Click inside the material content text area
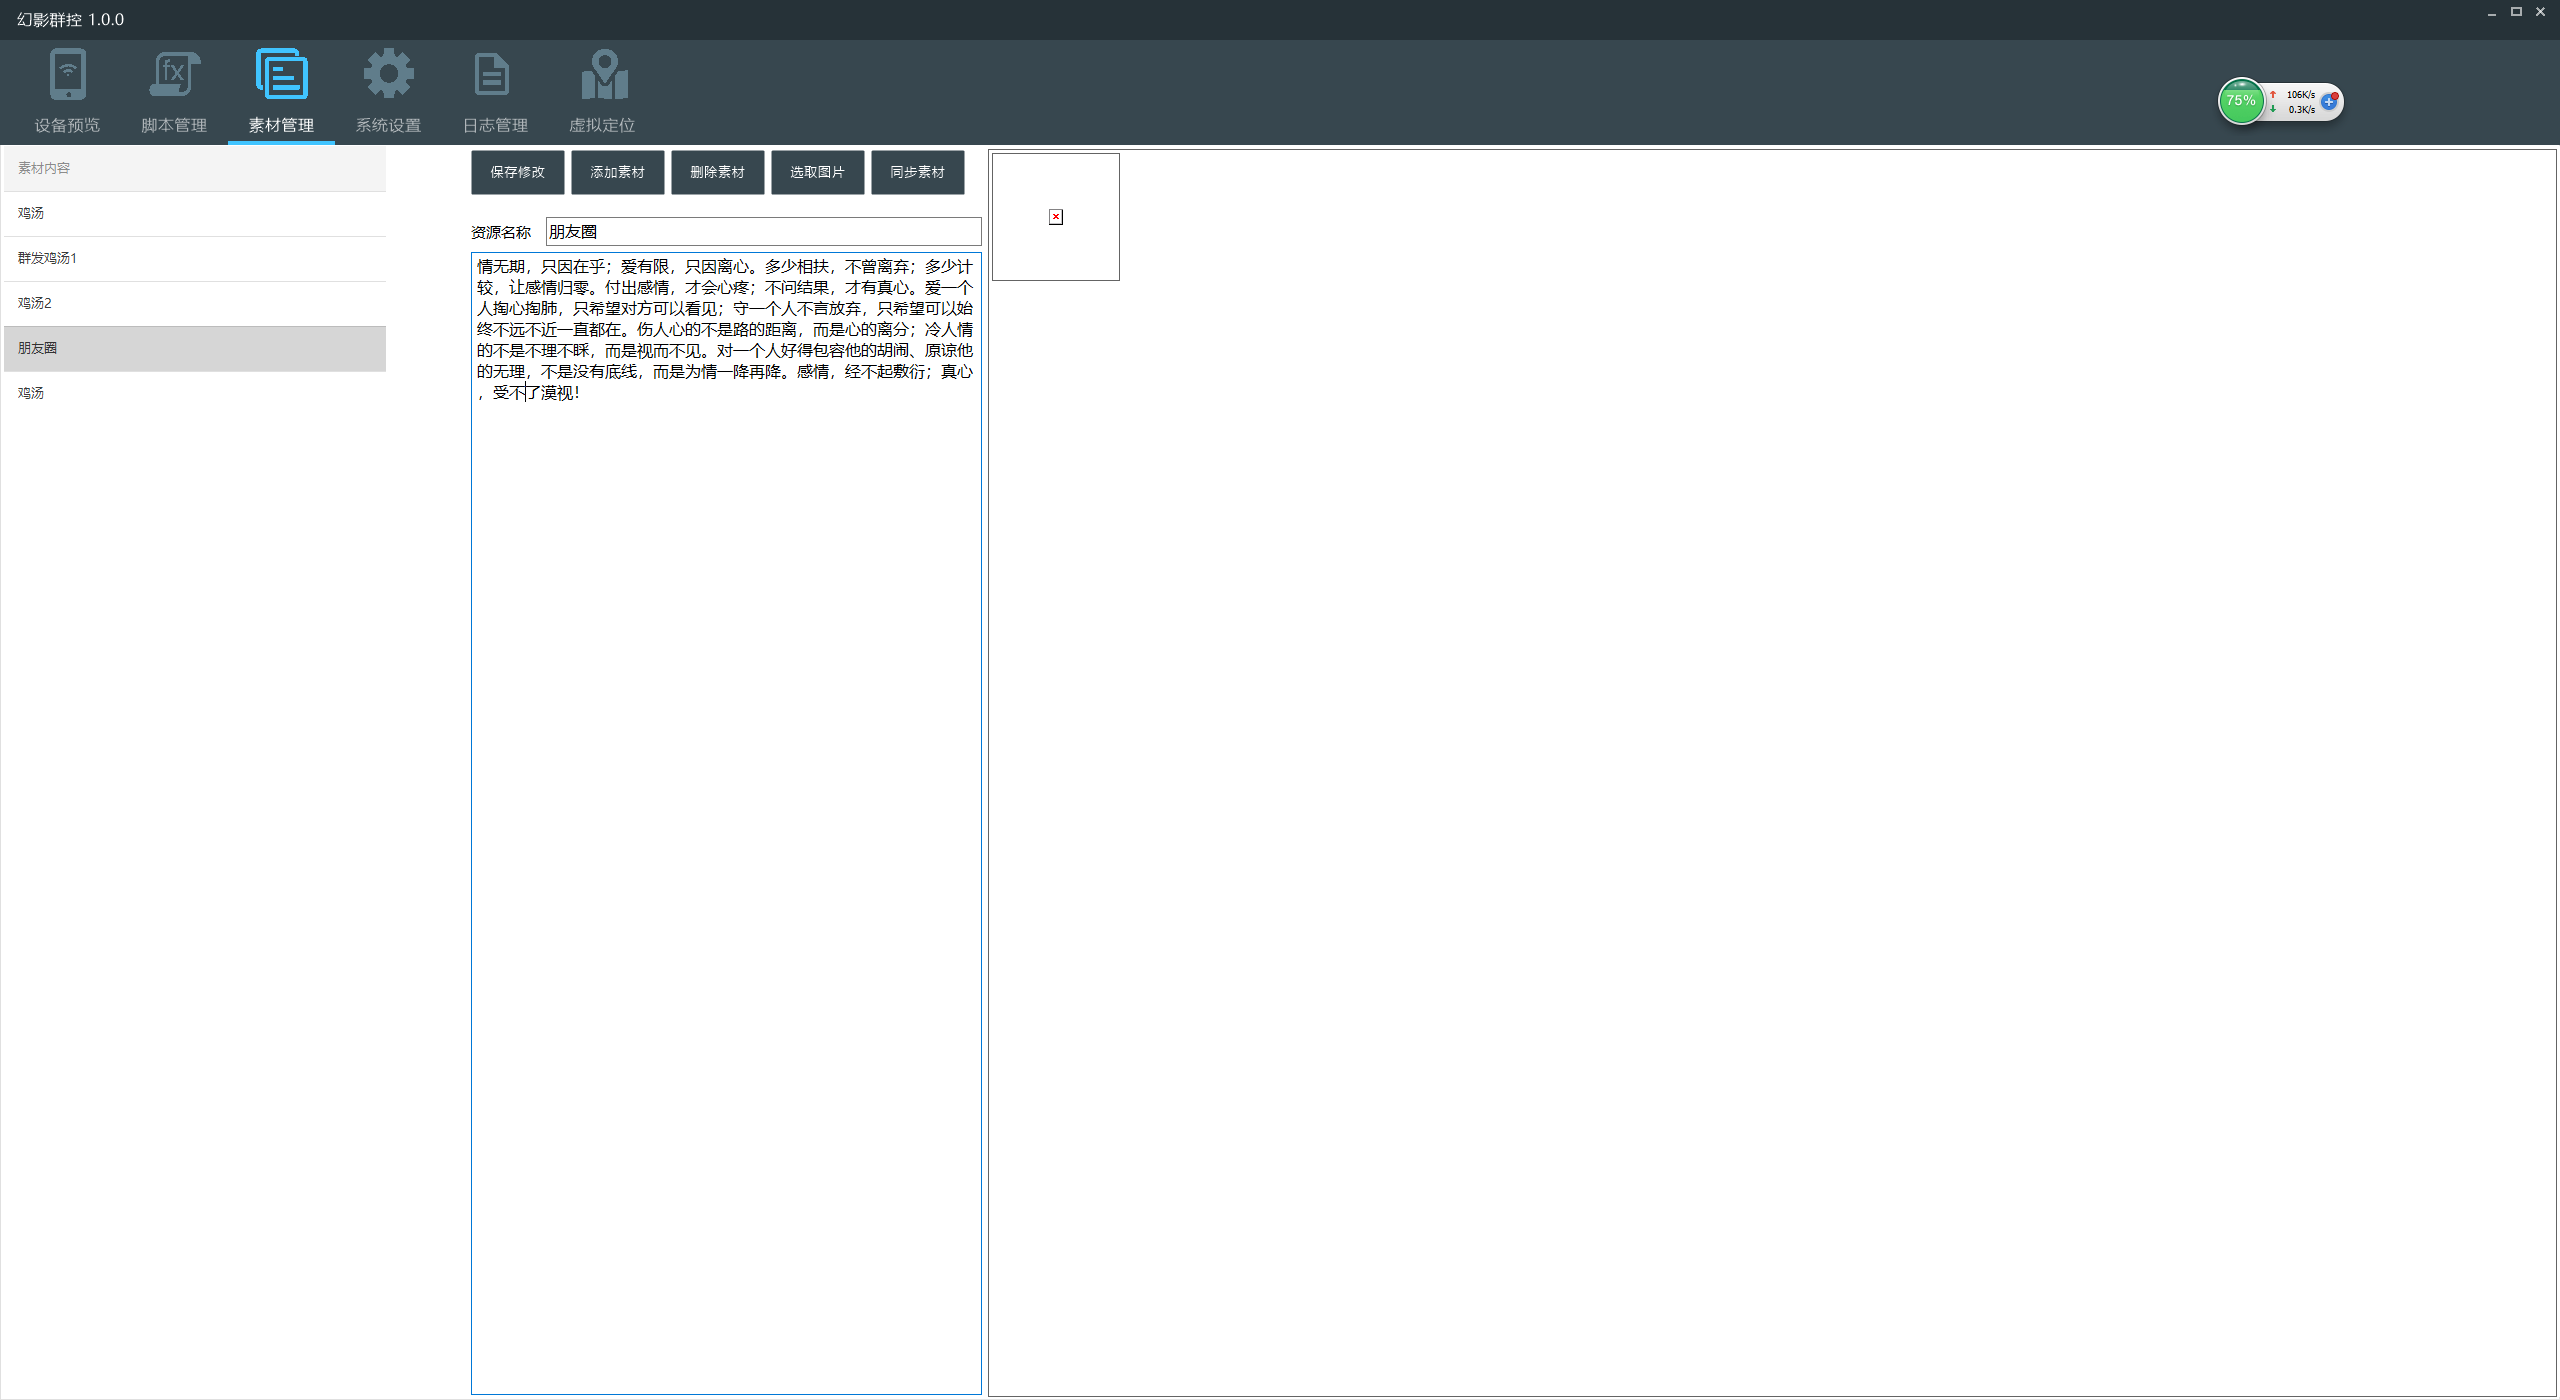This screenshot has height=1400, width=2560. [x=726, y=800]
